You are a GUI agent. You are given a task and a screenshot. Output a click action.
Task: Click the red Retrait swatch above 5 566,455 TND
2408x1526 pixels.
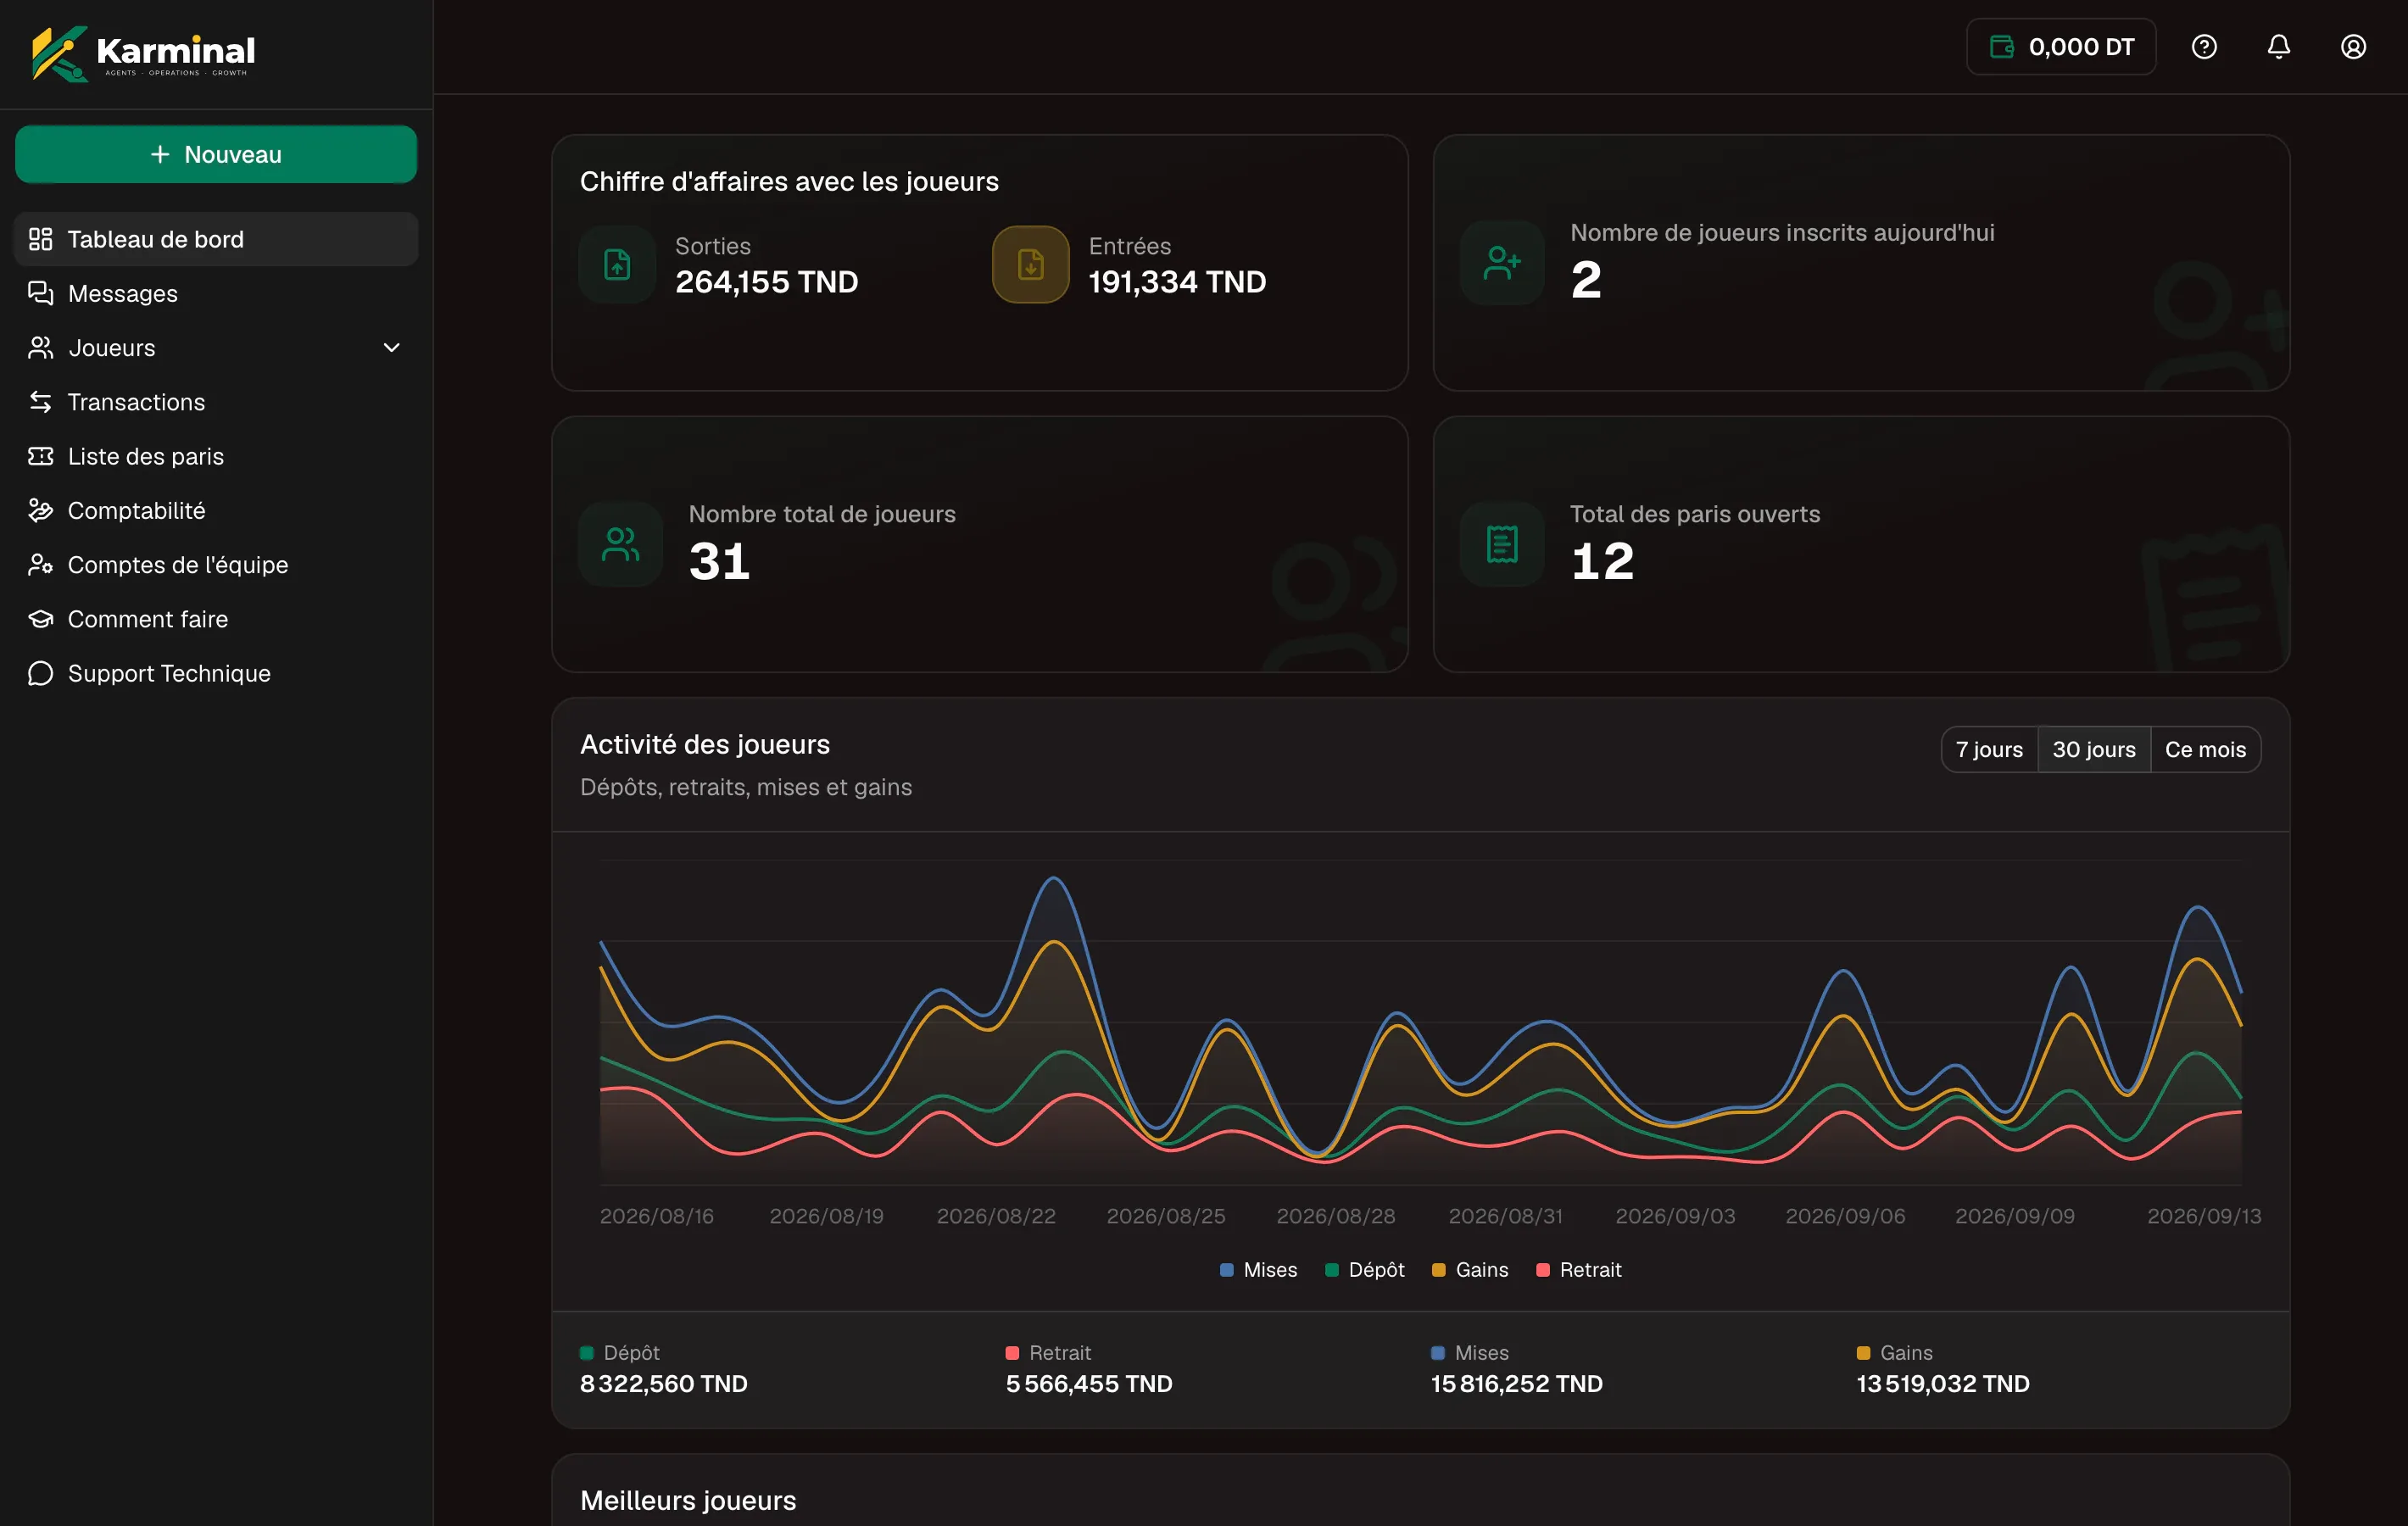[1012, 1353]
